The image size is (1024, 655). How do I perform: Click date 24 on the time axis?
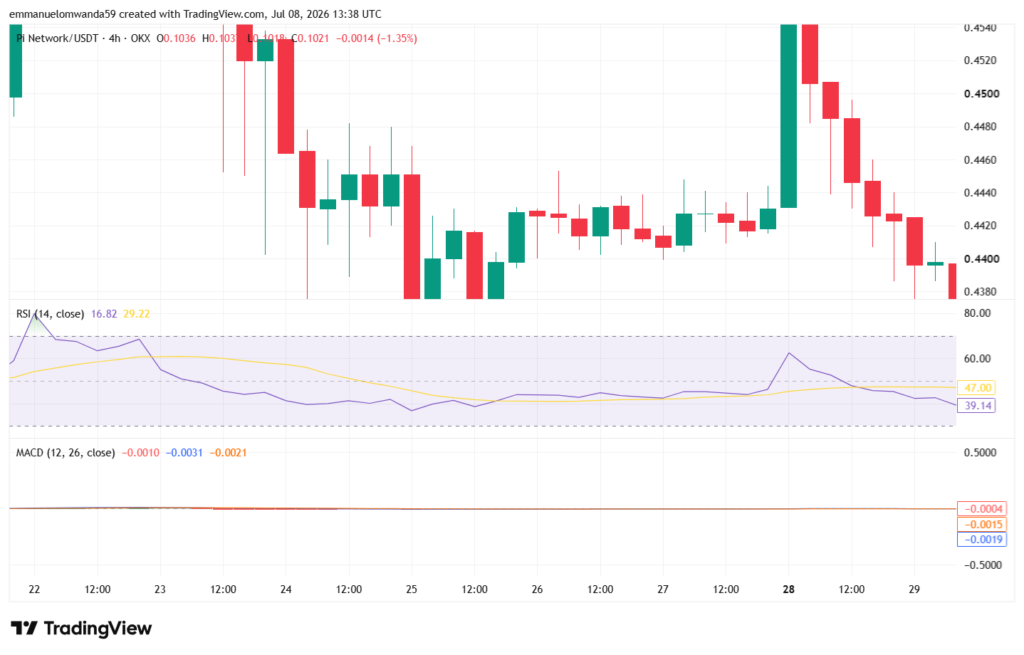click(x=286, y=590)
